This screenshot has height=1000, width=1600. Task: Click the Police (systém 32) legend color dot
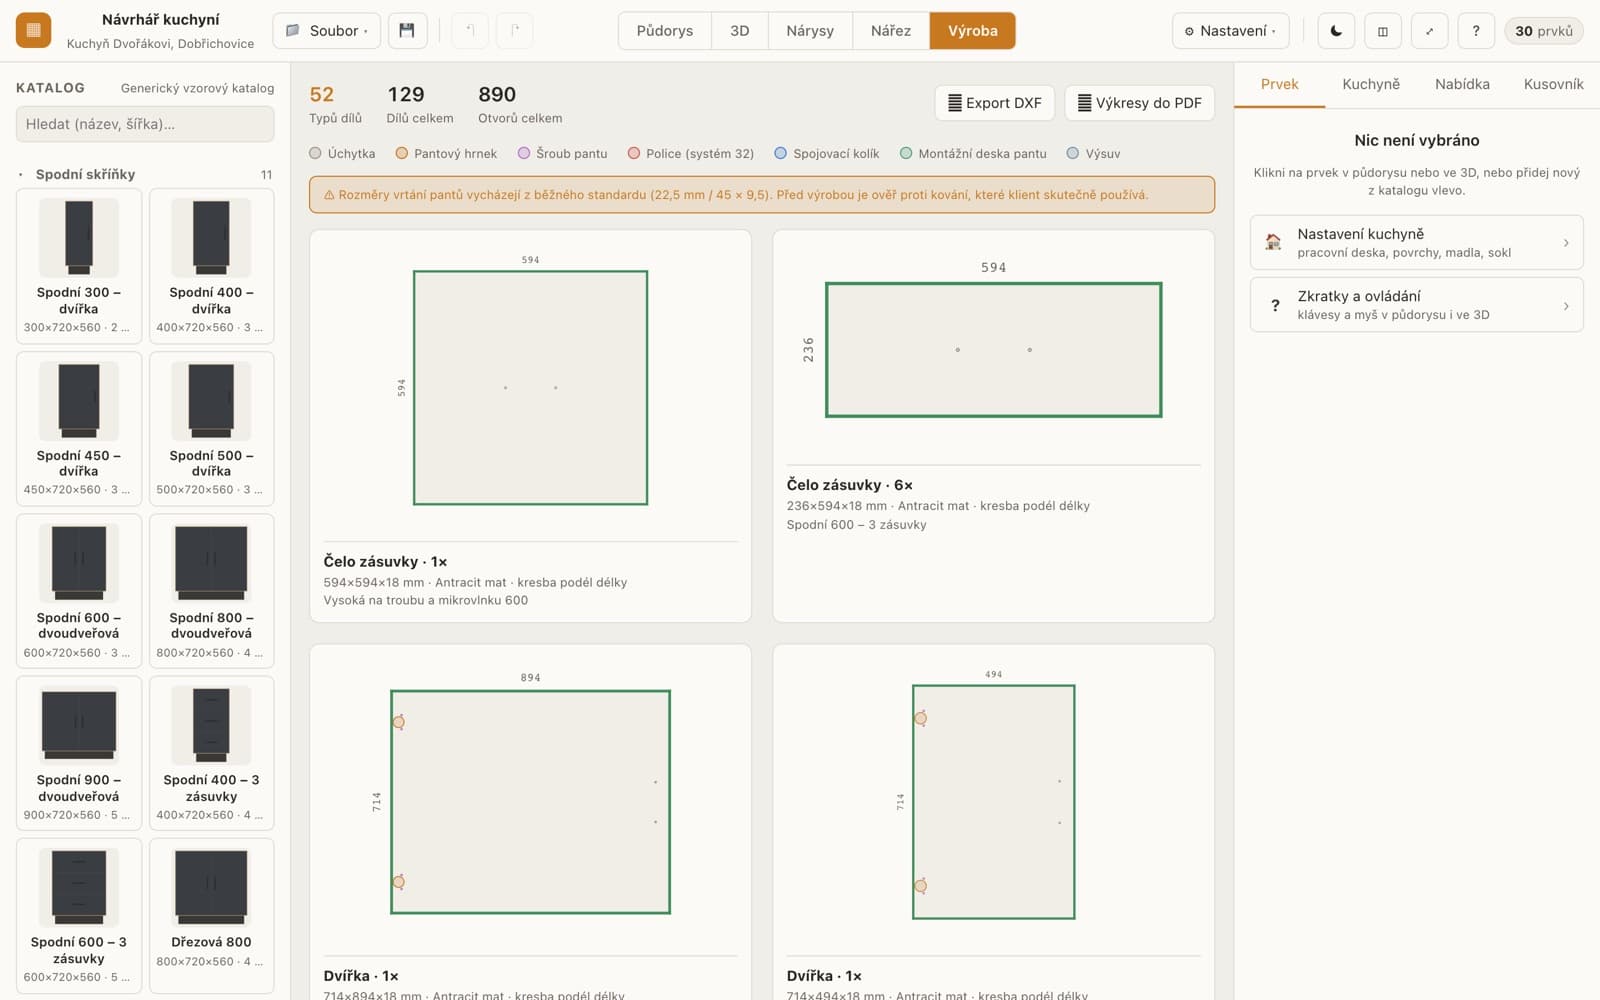coord(634,153)
